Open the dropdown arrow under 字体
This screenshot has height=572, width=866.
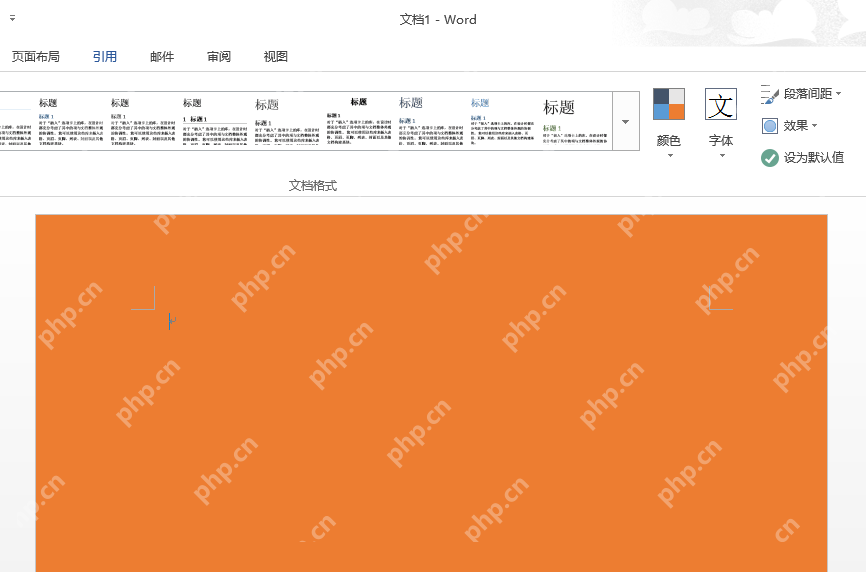click(x=722, y=156)
